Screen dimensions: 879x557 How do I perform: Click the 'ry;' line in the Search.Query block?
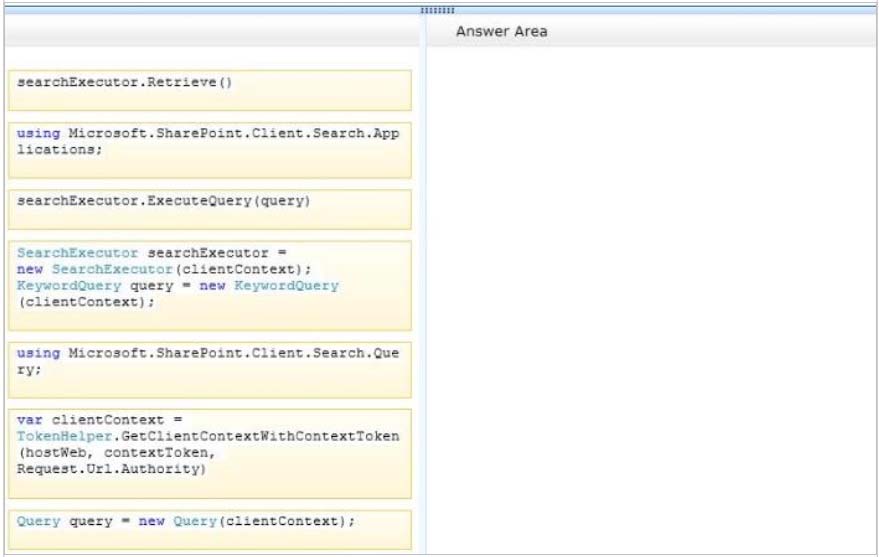pos(29,368)
